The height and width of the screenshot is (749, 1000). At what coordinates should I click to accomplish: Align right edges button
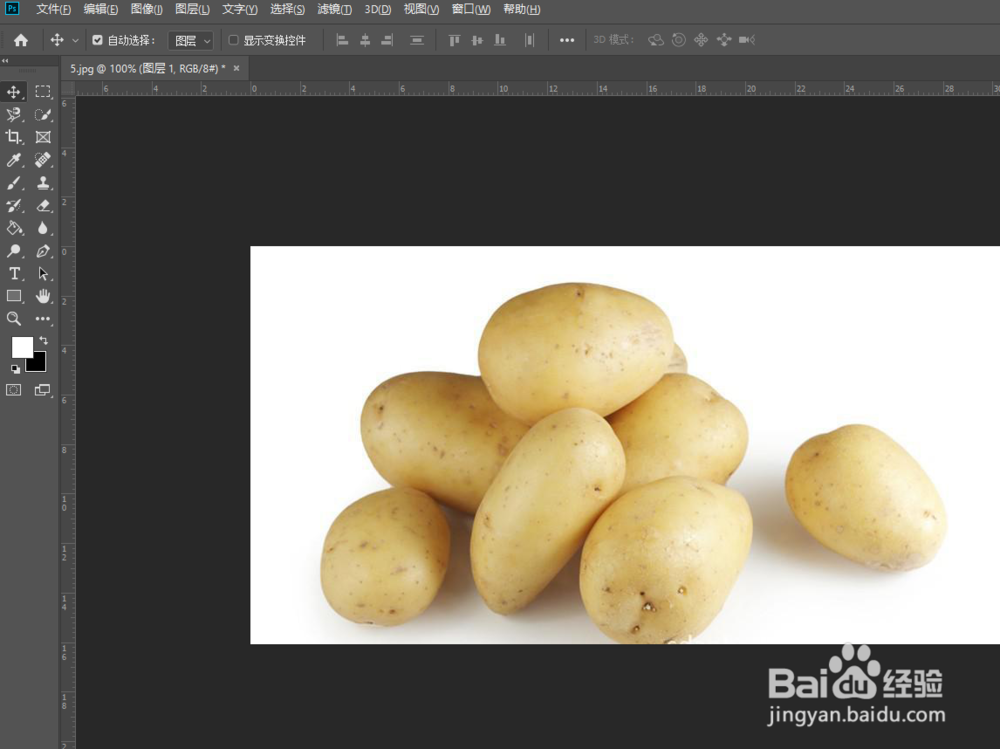click(x=387, y=40)
